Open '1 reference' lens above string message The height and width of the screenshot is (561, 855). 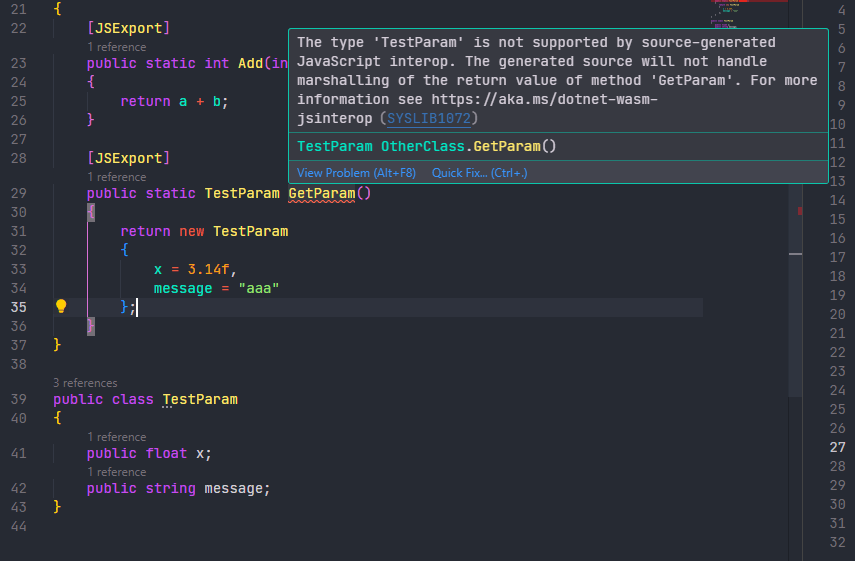[x=117, y=472]
